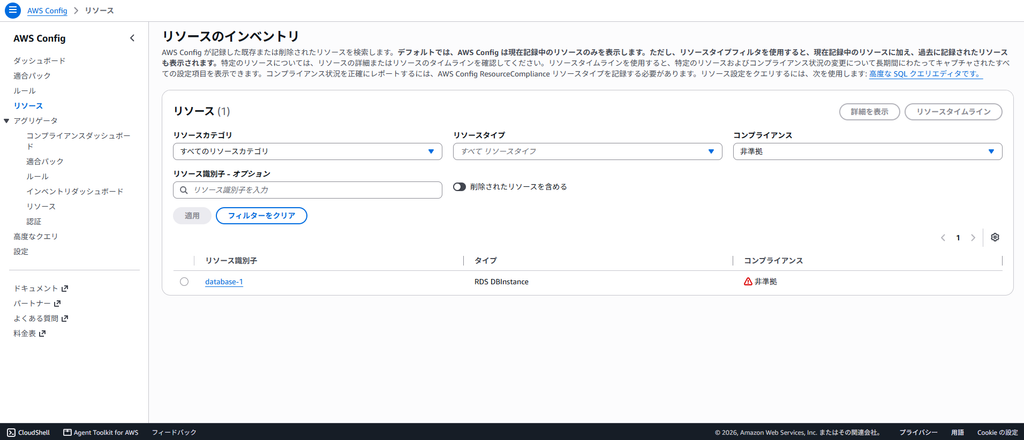1024x440 pixels.
Task: Click RDS DBInstance type cell
Action: [x=501, y=282]
